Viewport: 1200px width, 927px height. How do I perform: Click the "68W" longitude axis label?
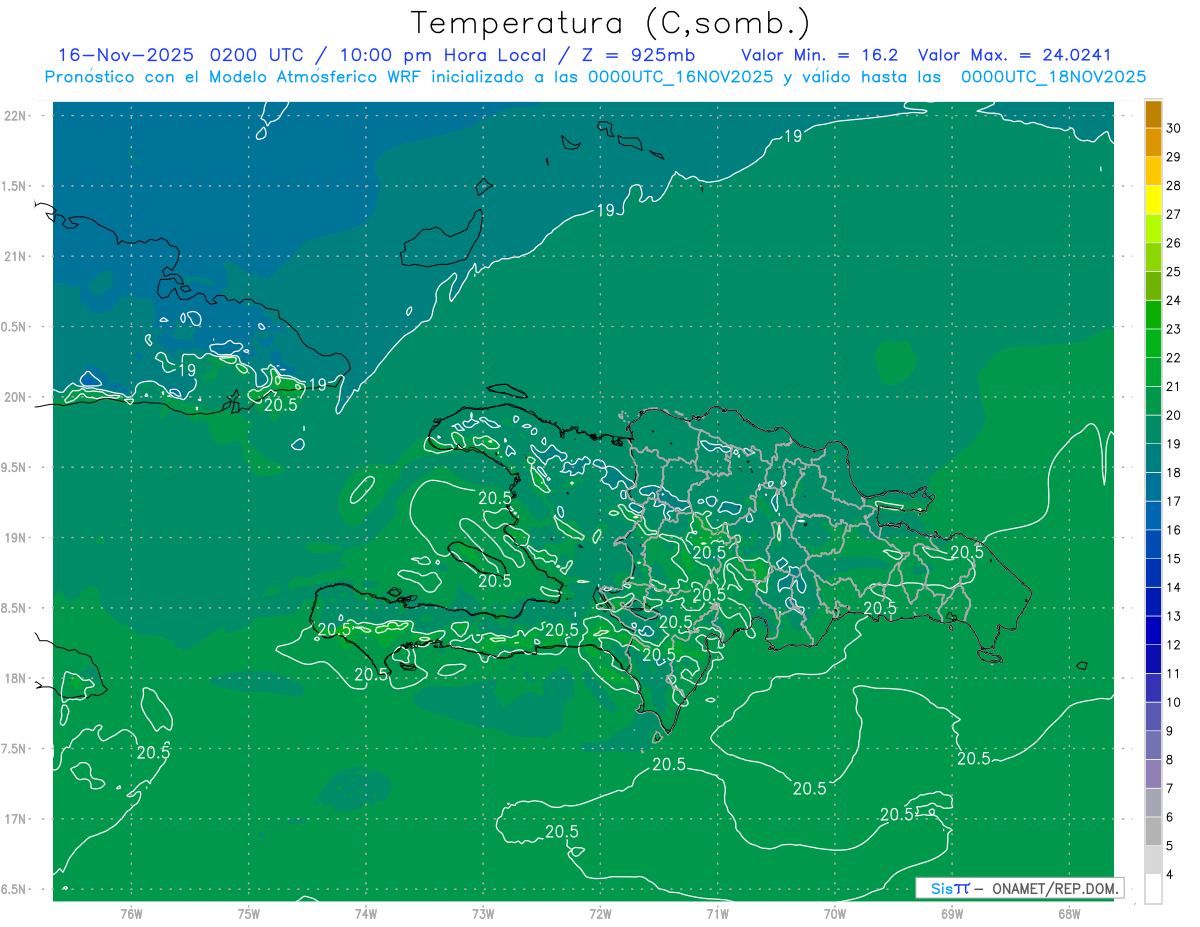click(x=1069, y=914)
